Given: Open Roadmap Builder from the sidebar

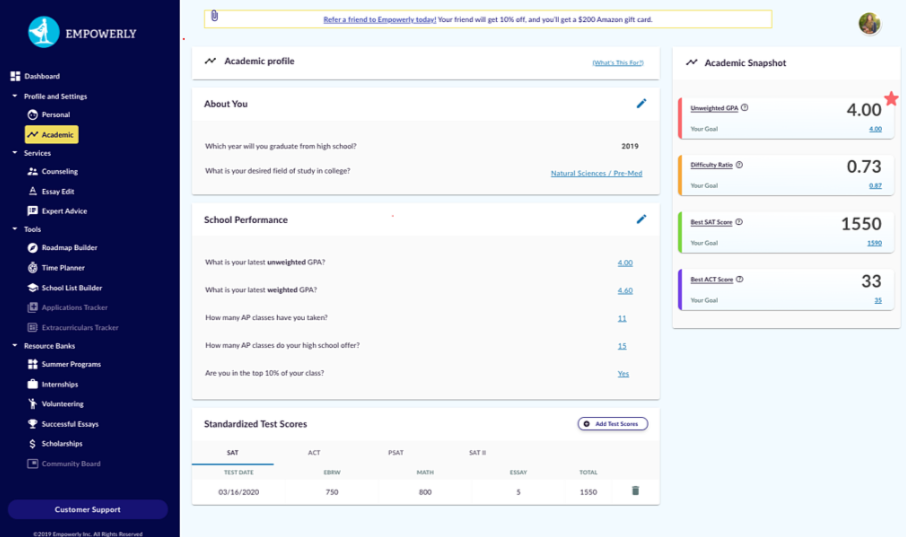Looking at the screenshot, I should click(69, 248).
